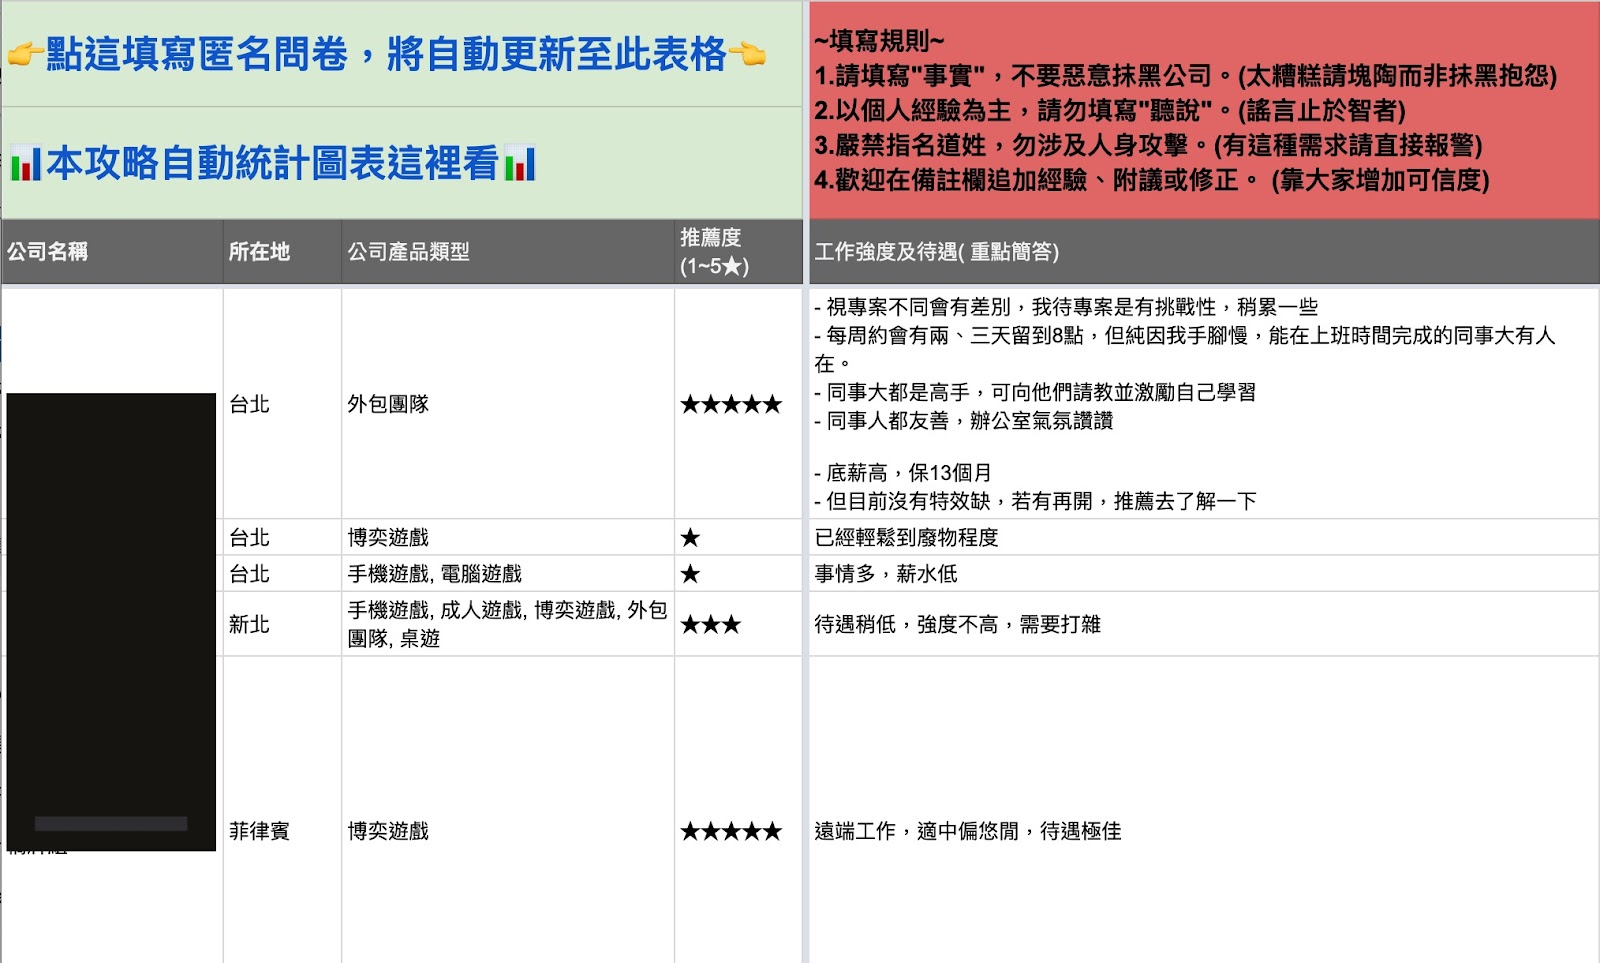Click the bar chart emoji before 本攻略
Screen dimensions: 1600x963
(x=26, y=164)
